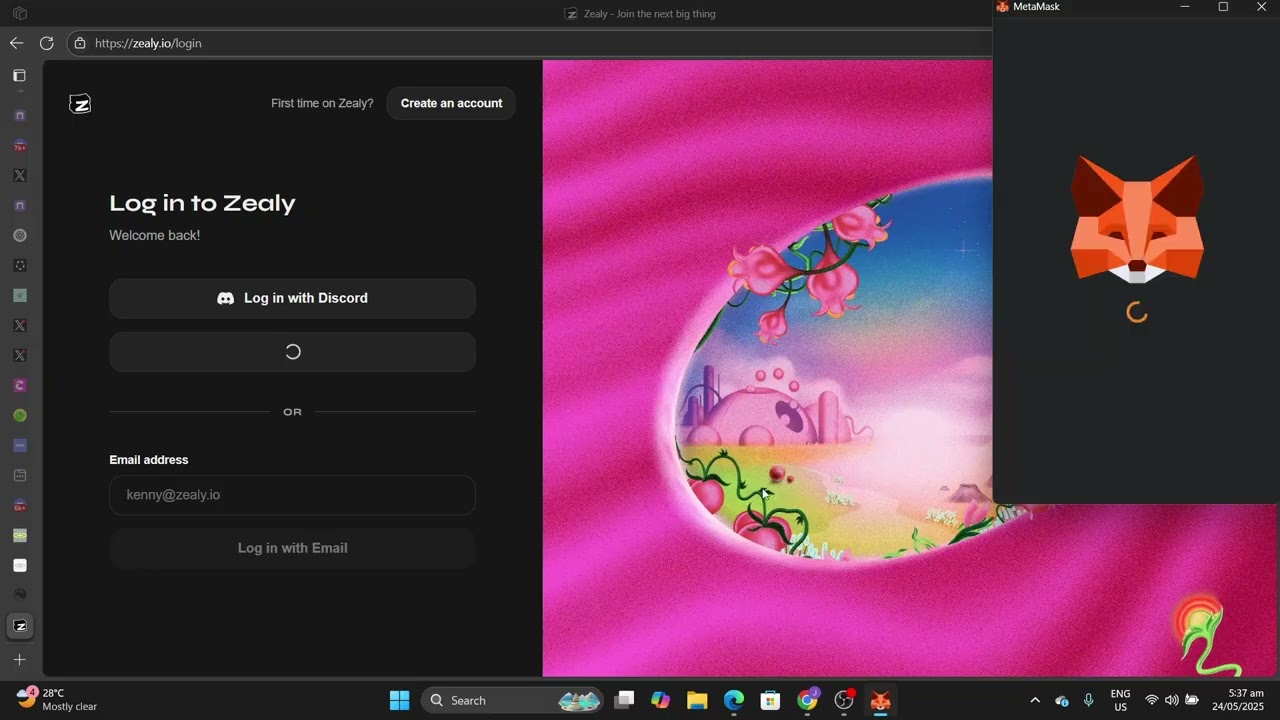
Task: Click the MetaMask fox logo
Action: 1137,220
